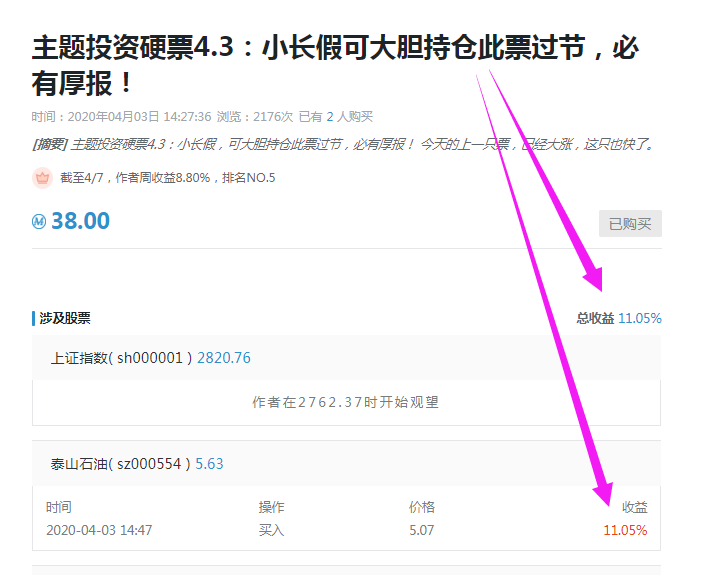This screenshot has height=575, width=723.
Task: Click the red 11.05% return cell
Action: [625, 530]
